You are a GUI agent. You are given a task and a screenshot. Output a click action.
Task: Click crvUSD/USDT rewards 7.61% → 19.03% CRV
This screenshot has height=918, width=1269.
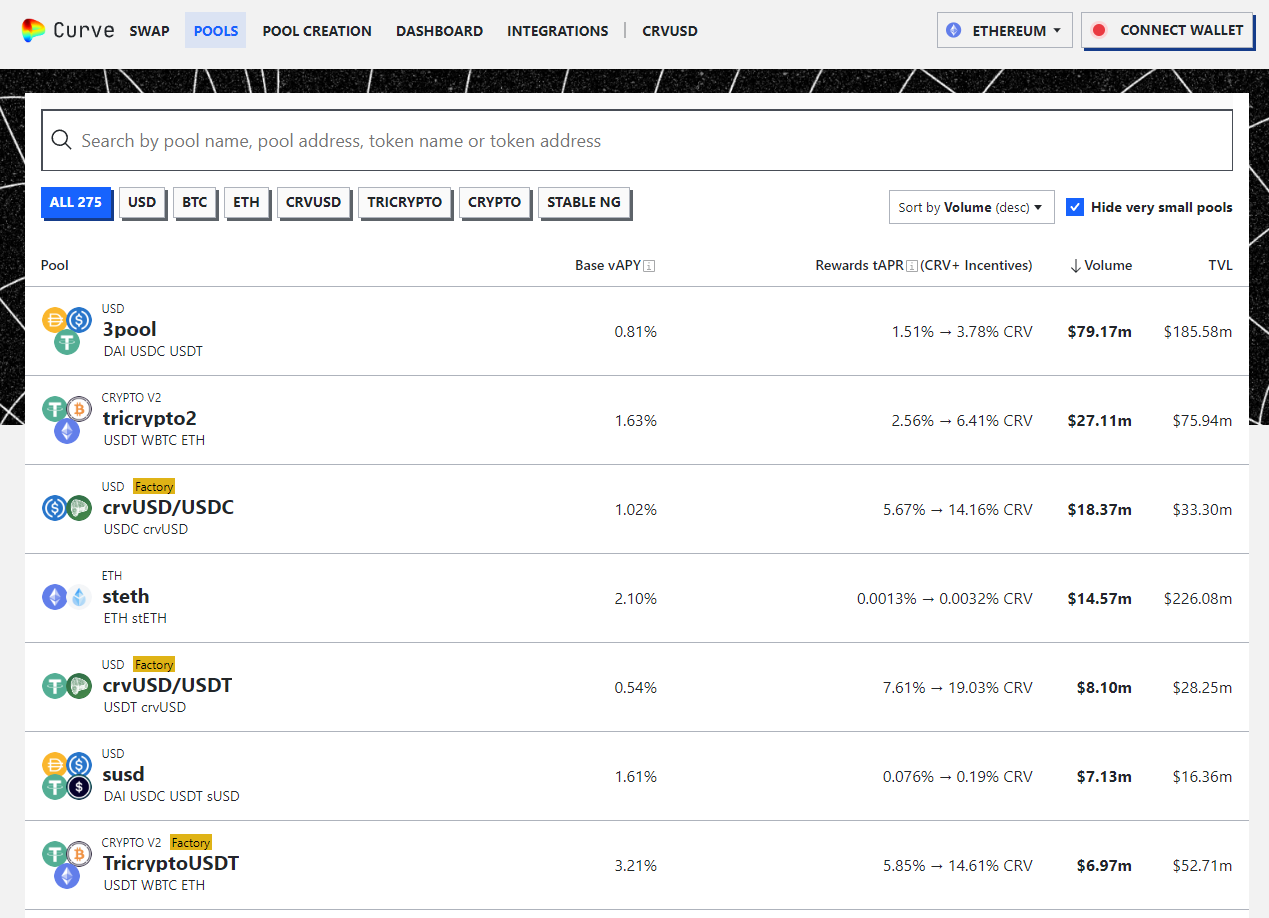tap(958, 688)
